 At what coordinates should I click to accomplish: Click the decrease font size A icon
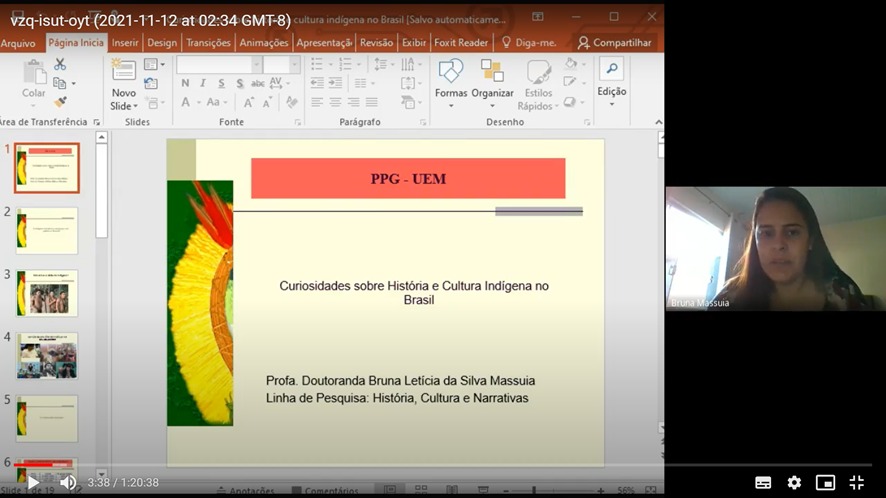pos(267,102)
